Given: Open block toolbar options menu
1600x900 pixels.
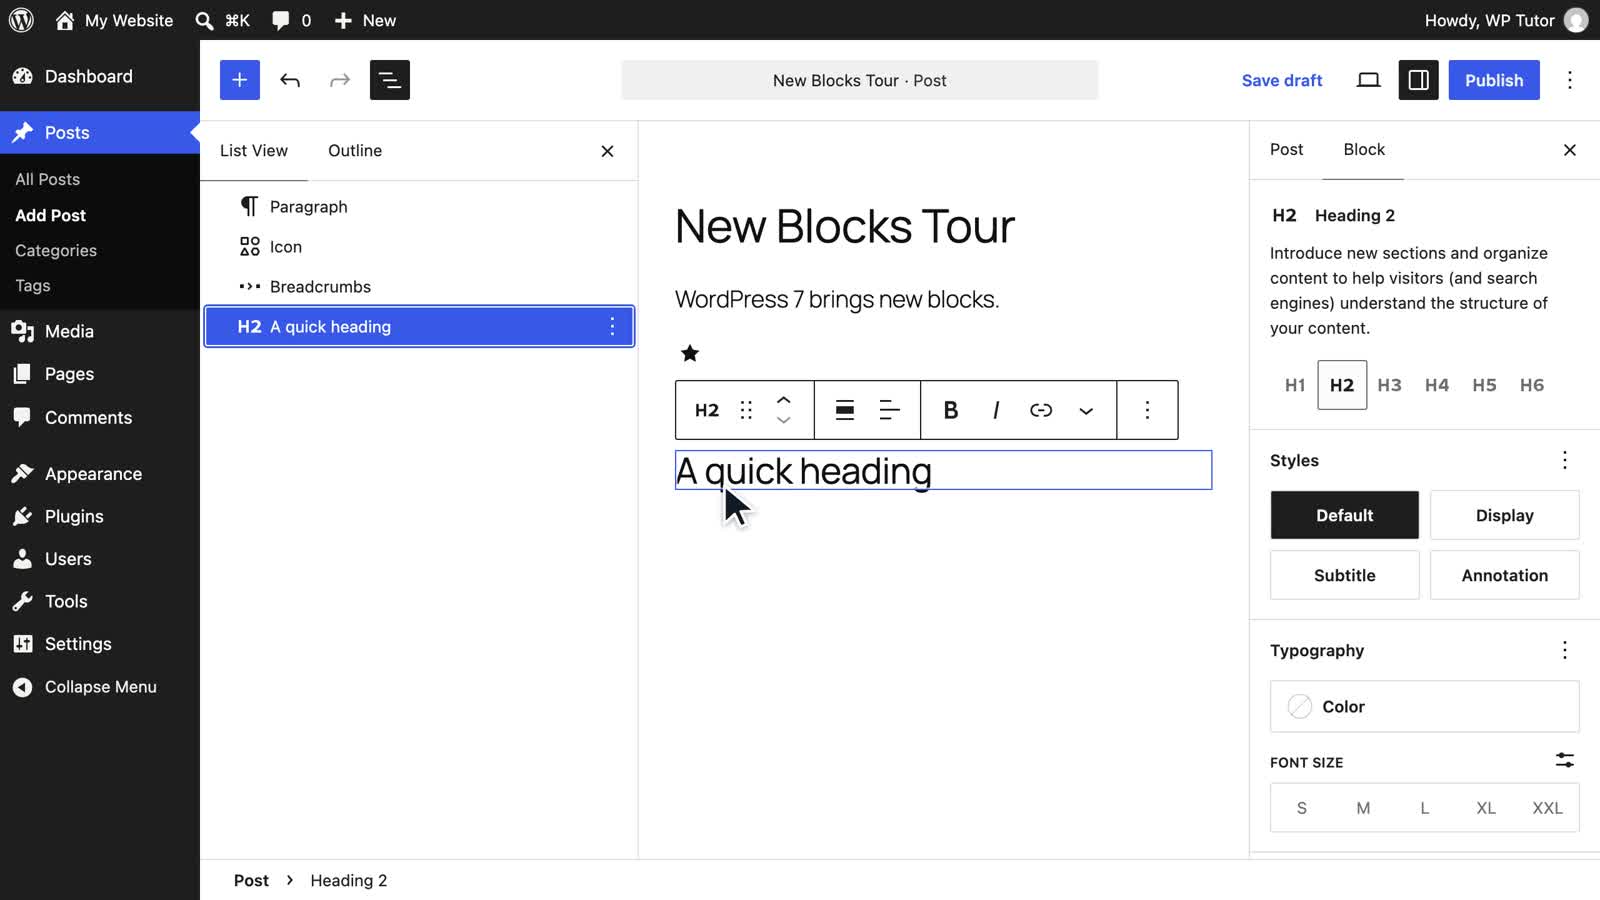Looking at the screenshot, I should coord(1147,410).
